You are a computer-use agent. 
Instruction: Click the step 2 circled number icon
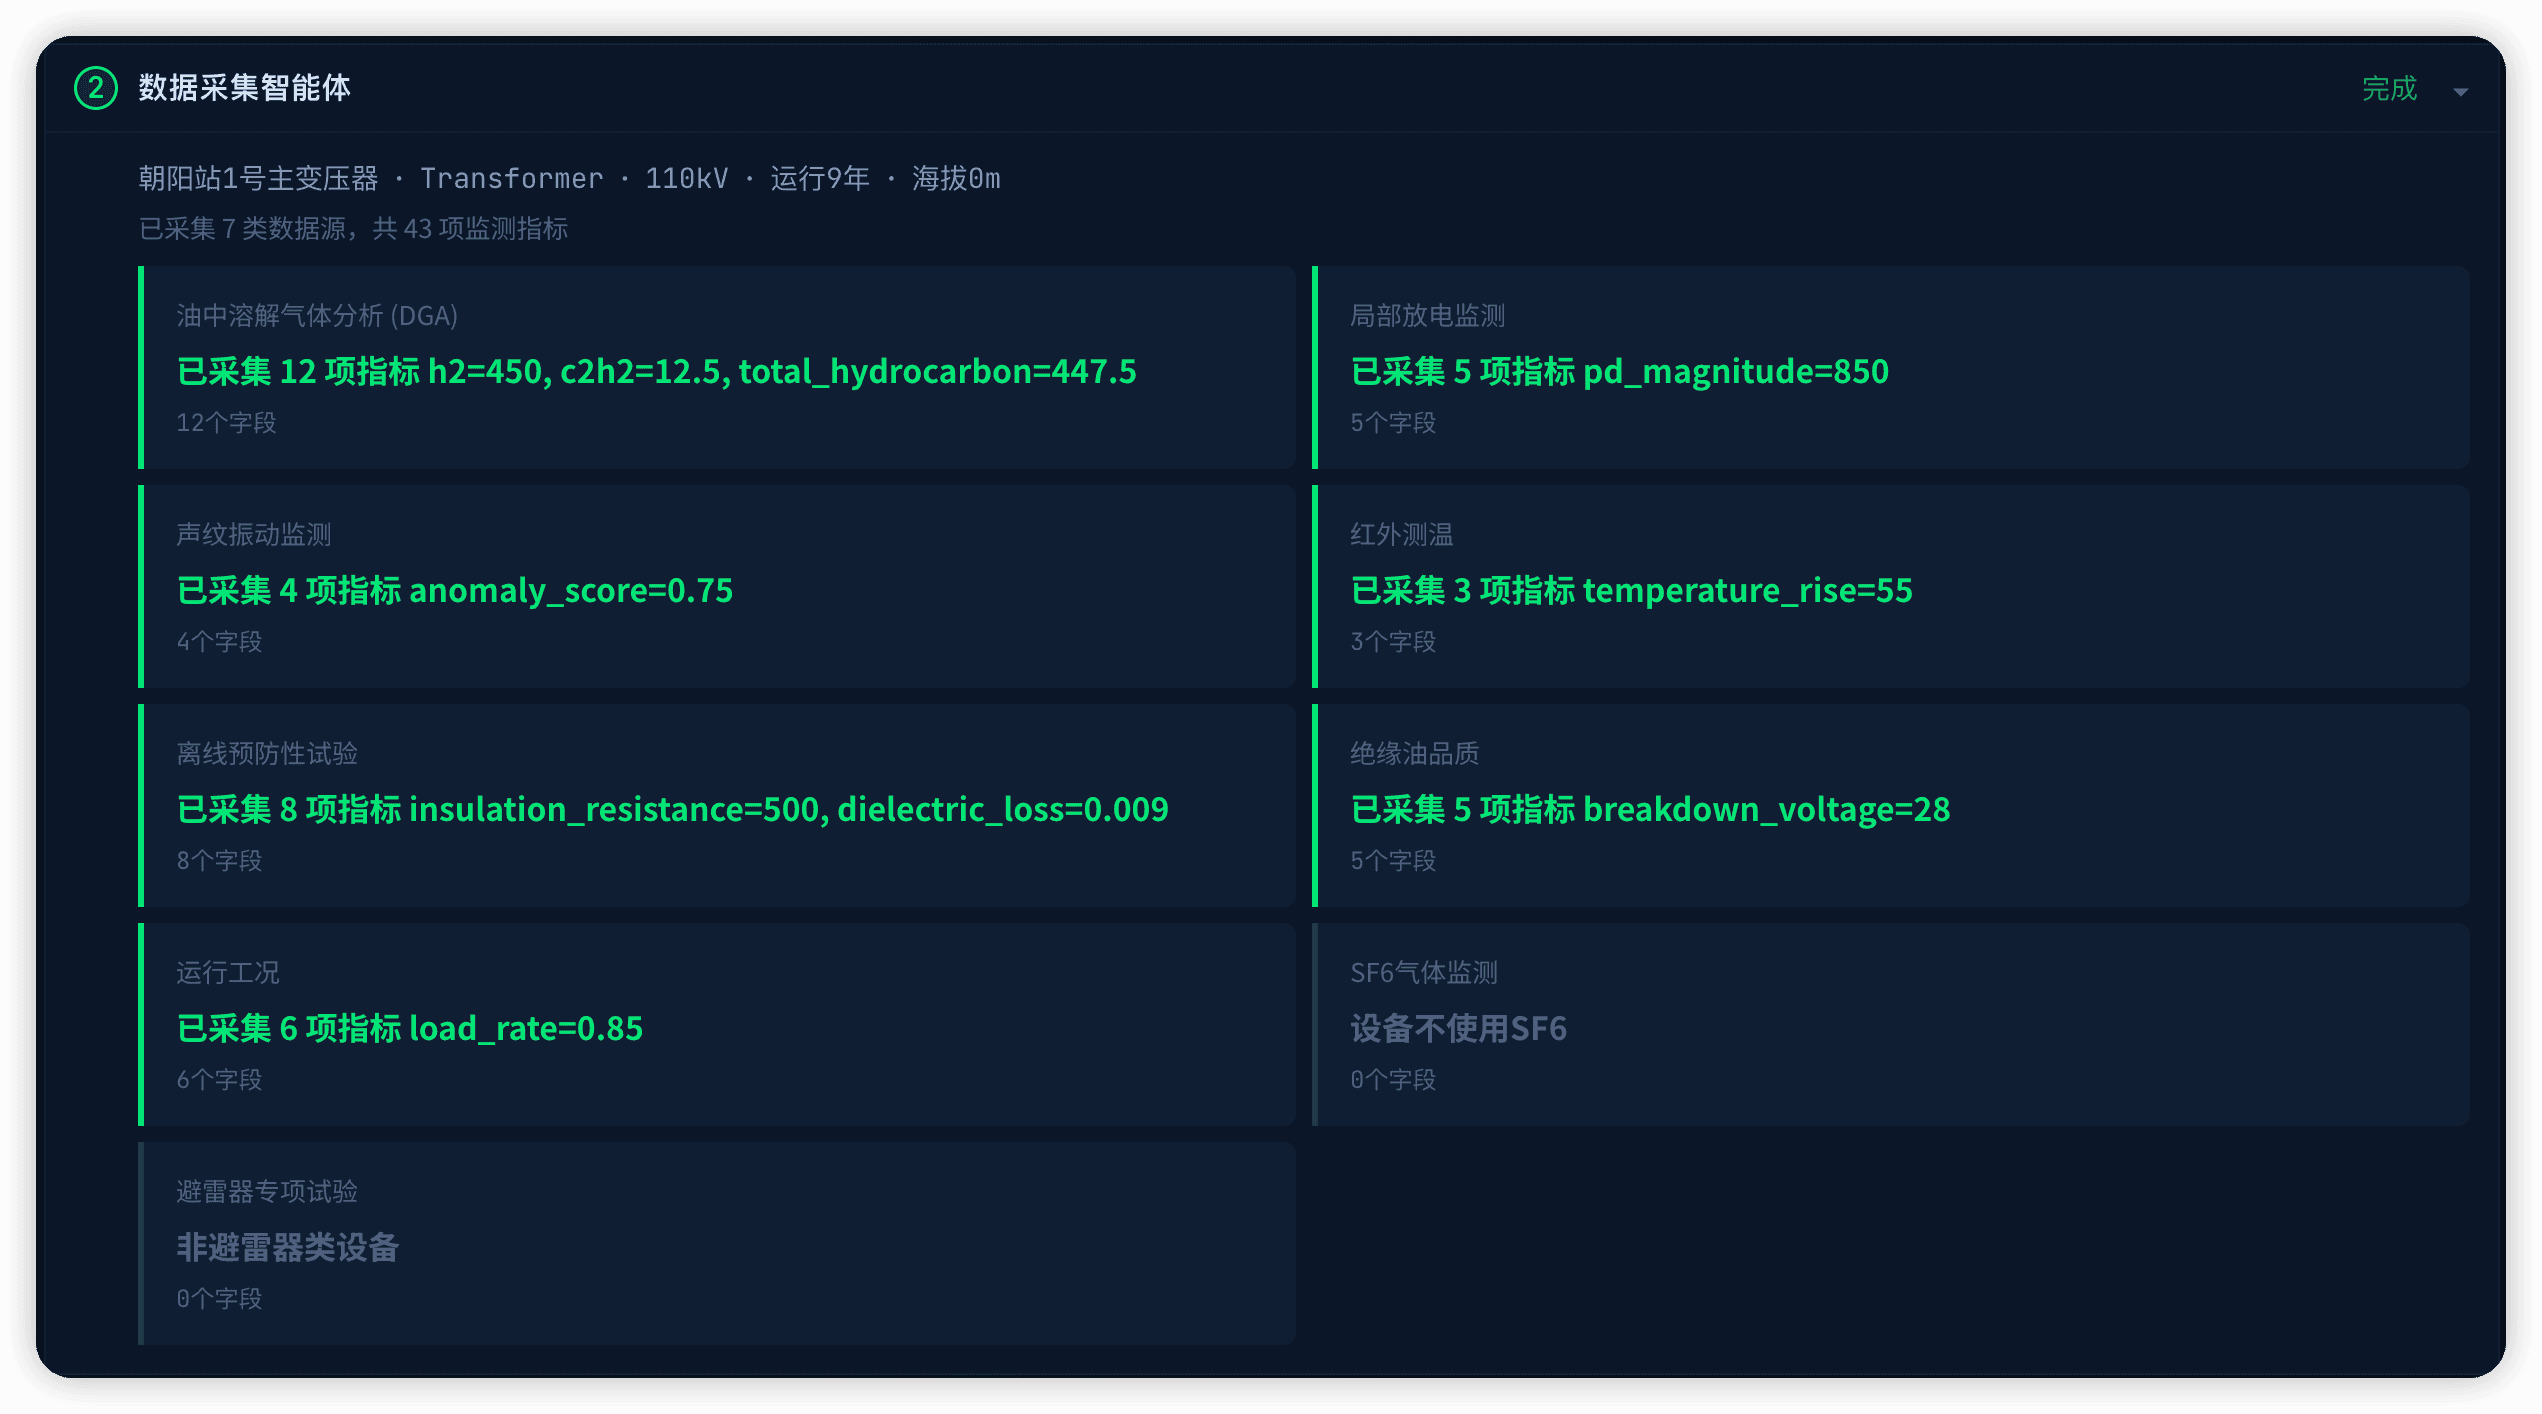point(96,88)
